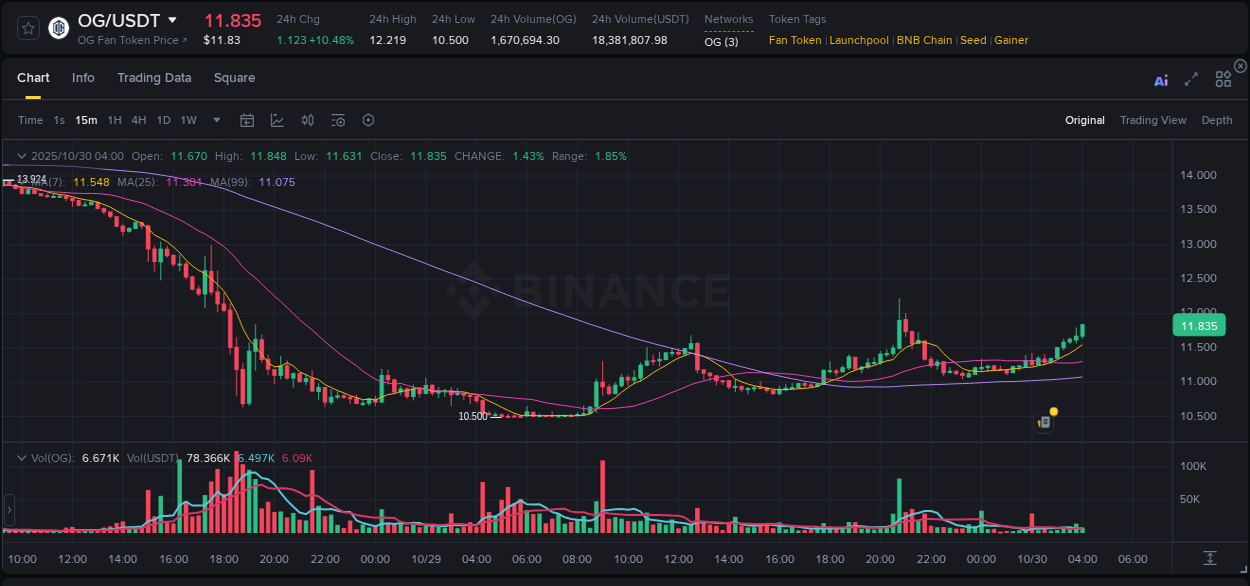Expand the extra timeframes dropdown arrow

click(x=215, y=120)
